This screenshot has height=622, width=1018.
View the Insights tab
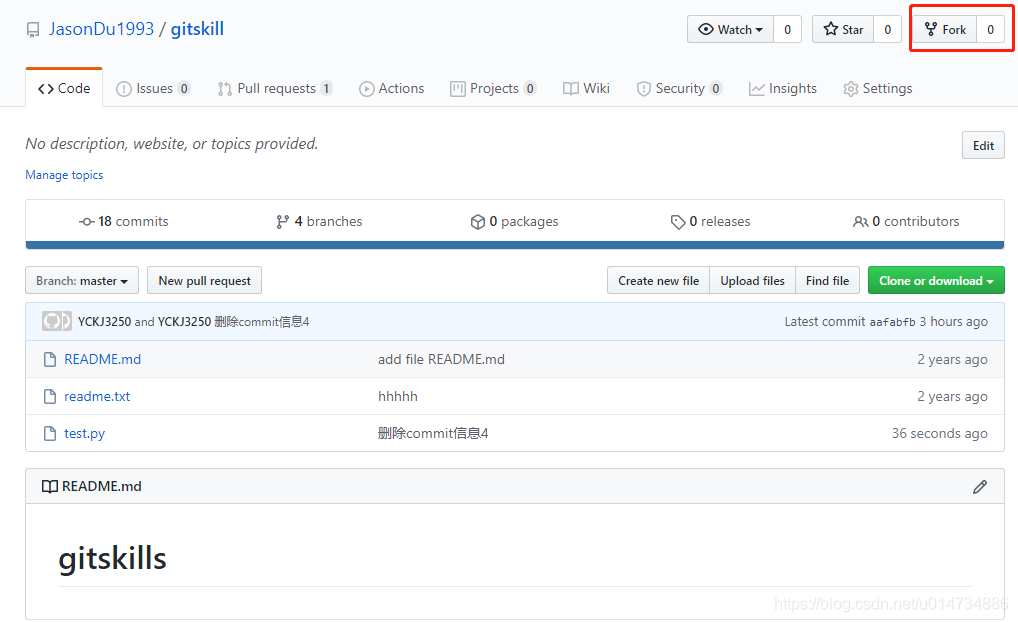pyautogui.click(x=782, y=88)
